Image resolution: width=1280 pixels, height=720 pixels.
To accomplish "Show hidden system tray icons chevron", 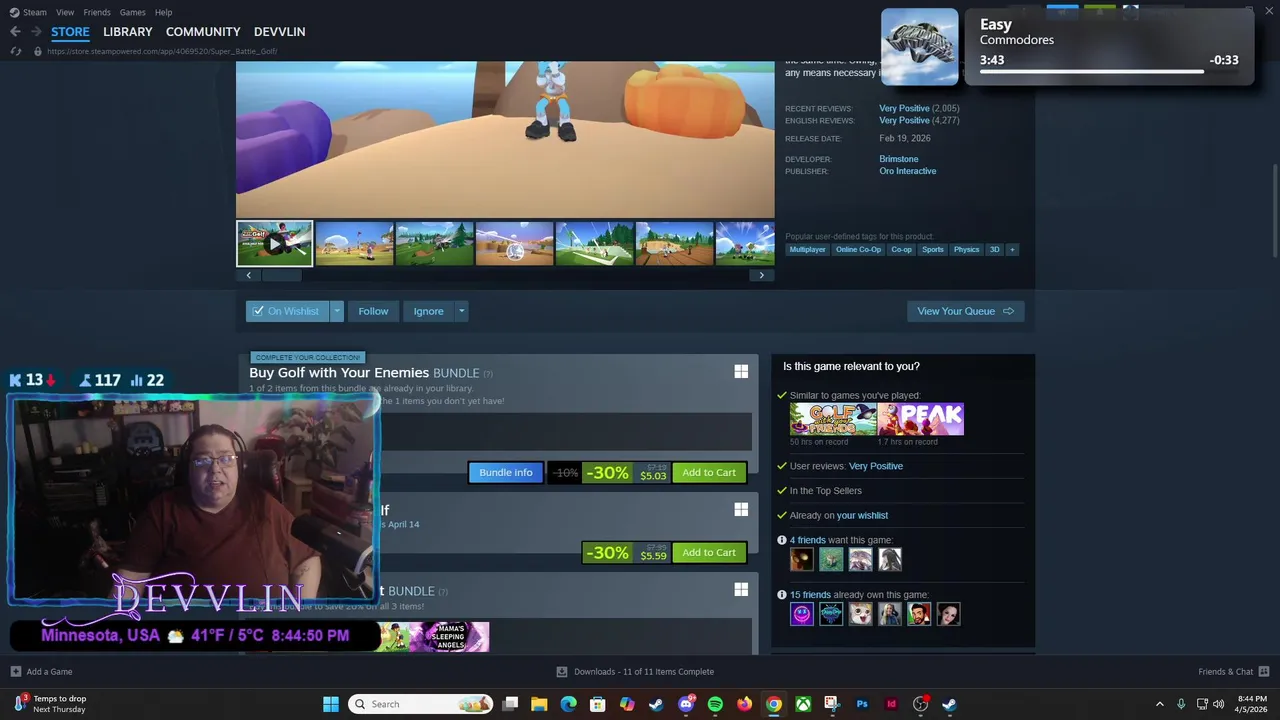I will coord(1160,704).
